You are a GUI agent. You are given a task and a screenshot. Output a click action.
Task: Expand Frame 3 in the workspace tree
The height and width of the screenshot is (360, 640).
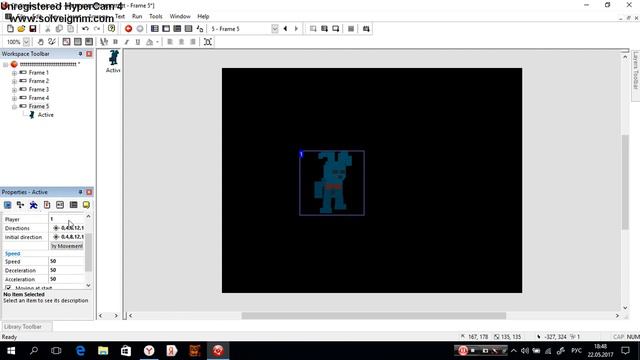coord(14,90)
